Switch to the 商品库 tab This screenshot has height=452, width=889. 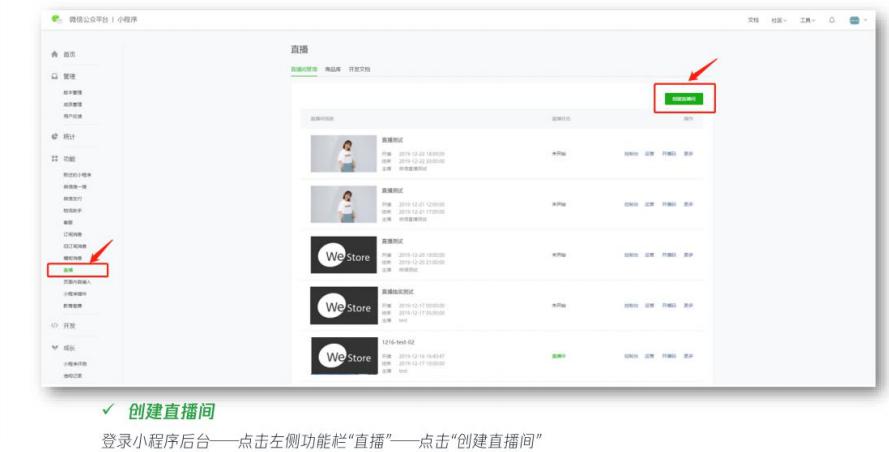(x=333, y=70)
